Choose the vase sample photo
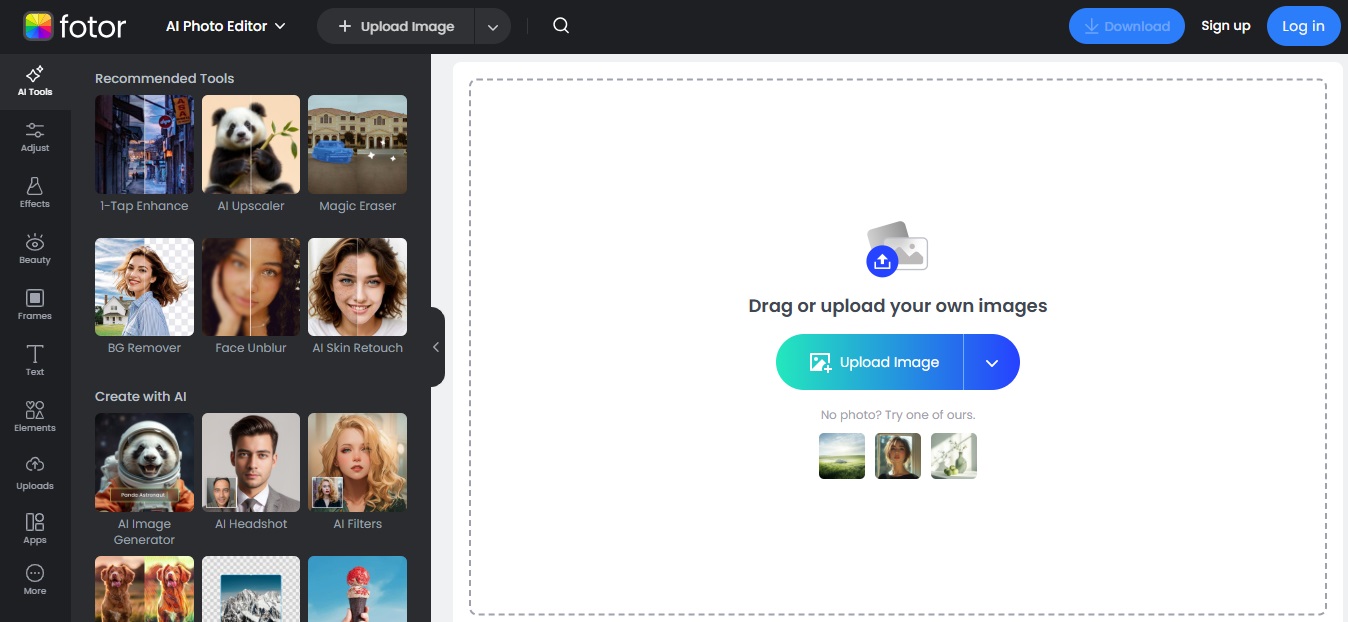The image size is (1348, 622). [x=954, y=456]
